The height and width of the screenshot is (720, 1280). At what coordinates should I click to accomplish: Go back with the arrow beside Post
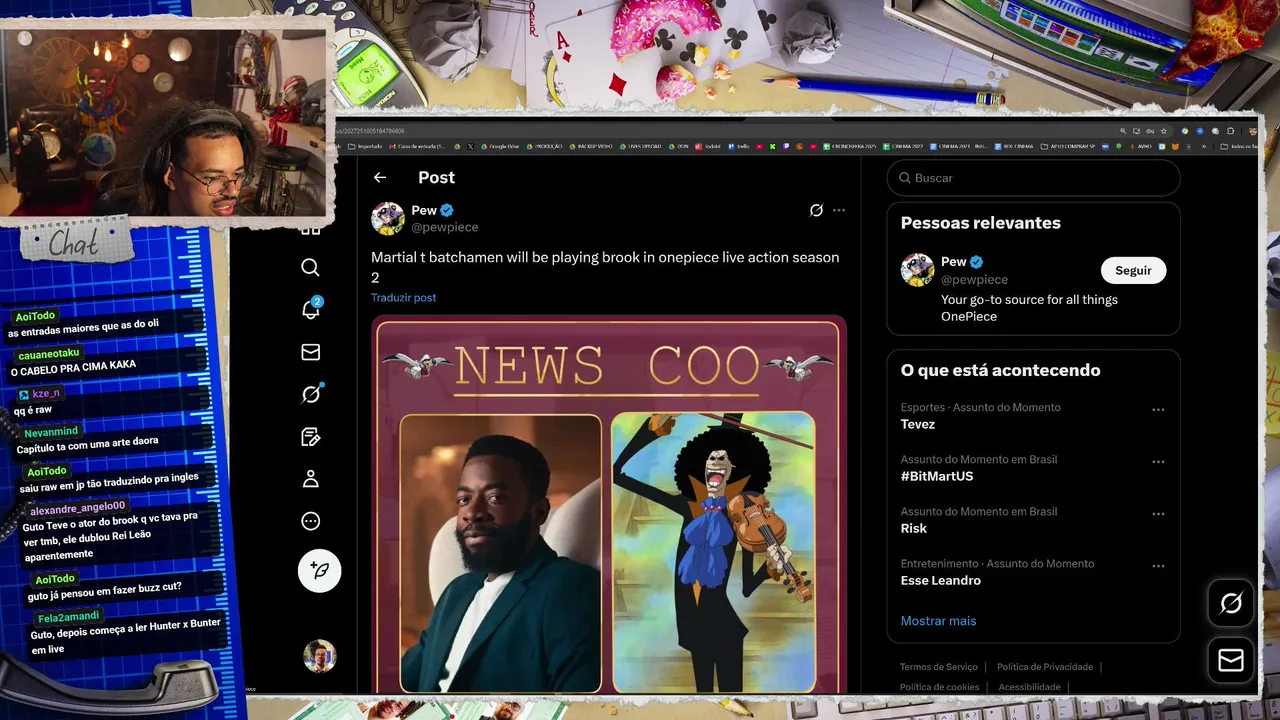tap(380, 177)
